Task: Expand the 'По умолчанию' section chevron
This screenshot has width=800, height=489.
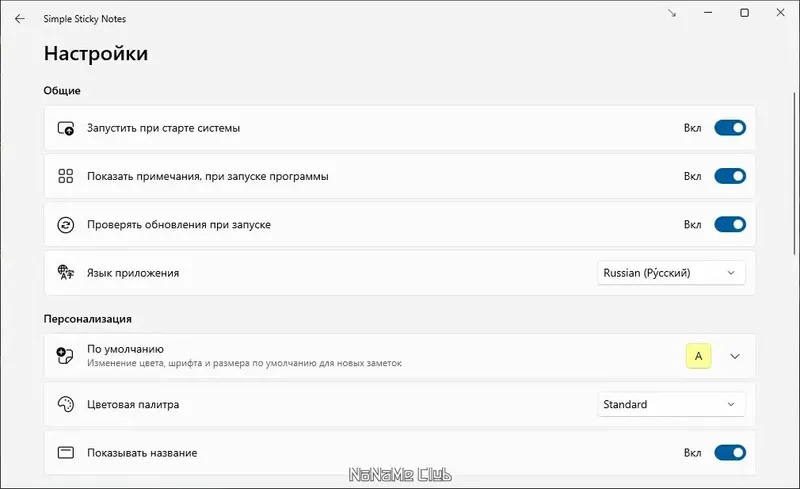Action: point(736,356)
